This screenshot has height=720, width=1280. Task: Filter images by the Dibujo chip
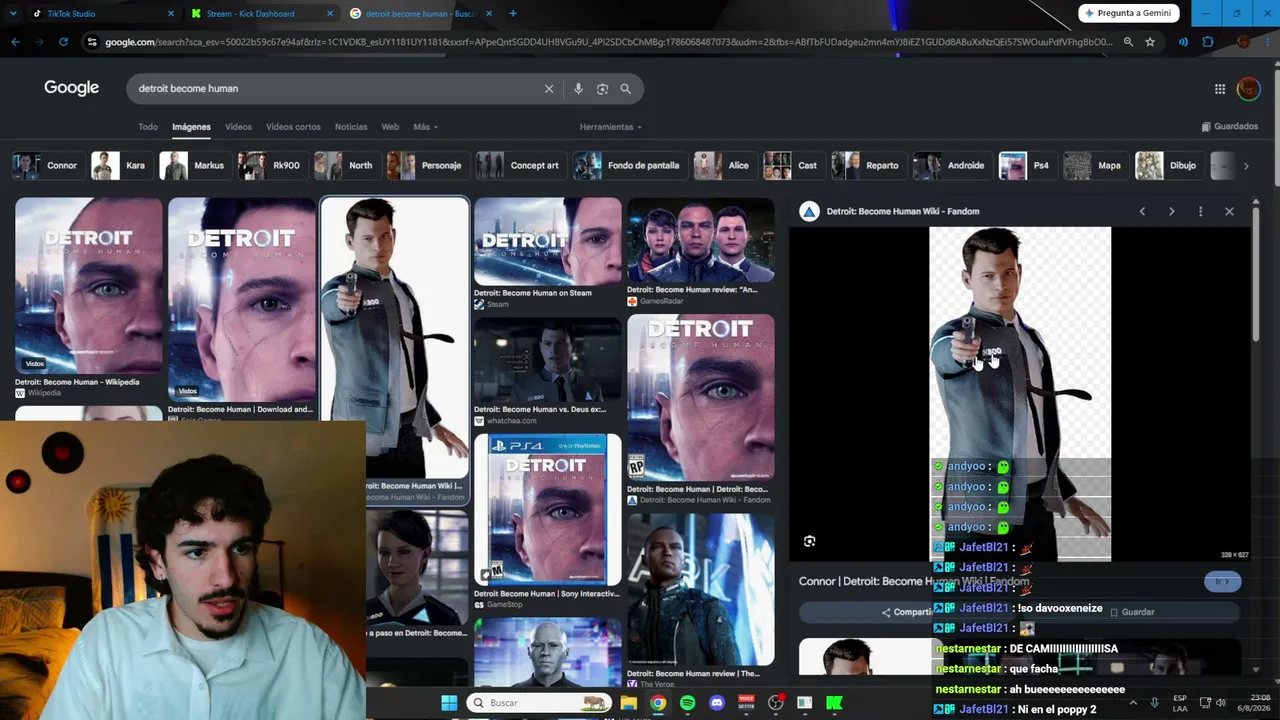(1168, 166)
